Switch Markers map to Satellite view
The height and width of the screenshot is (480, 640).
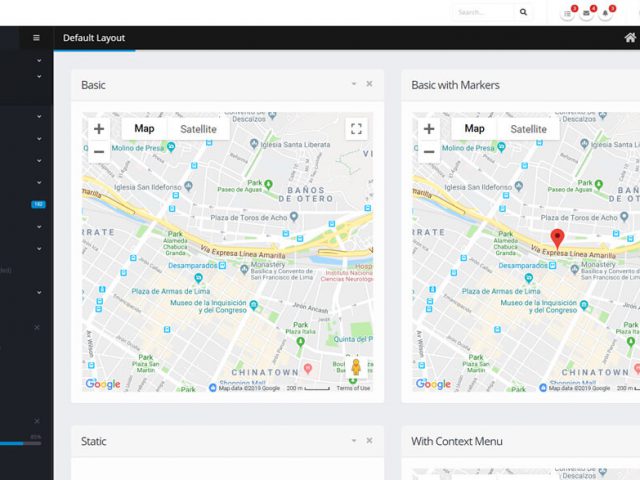click(528, 129)
